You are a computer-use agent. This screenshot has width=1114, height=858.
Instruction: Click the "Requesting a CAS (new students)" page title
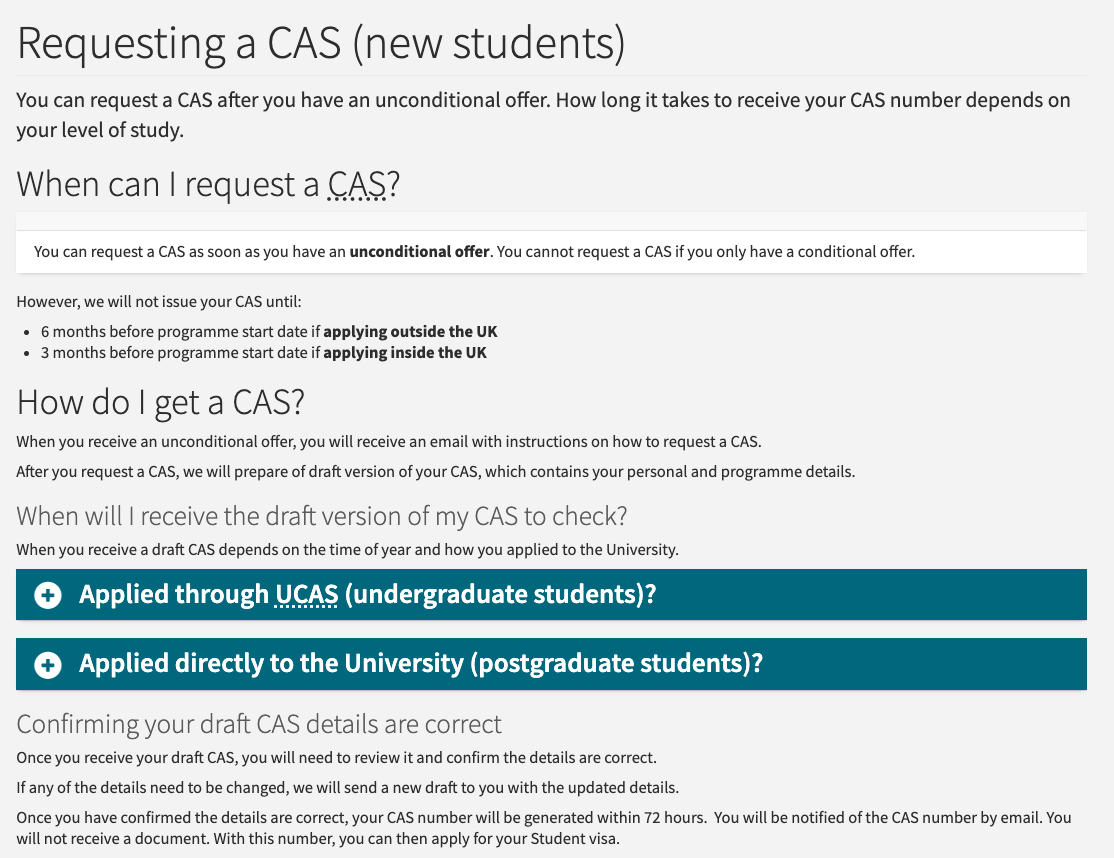pos(321,45)
